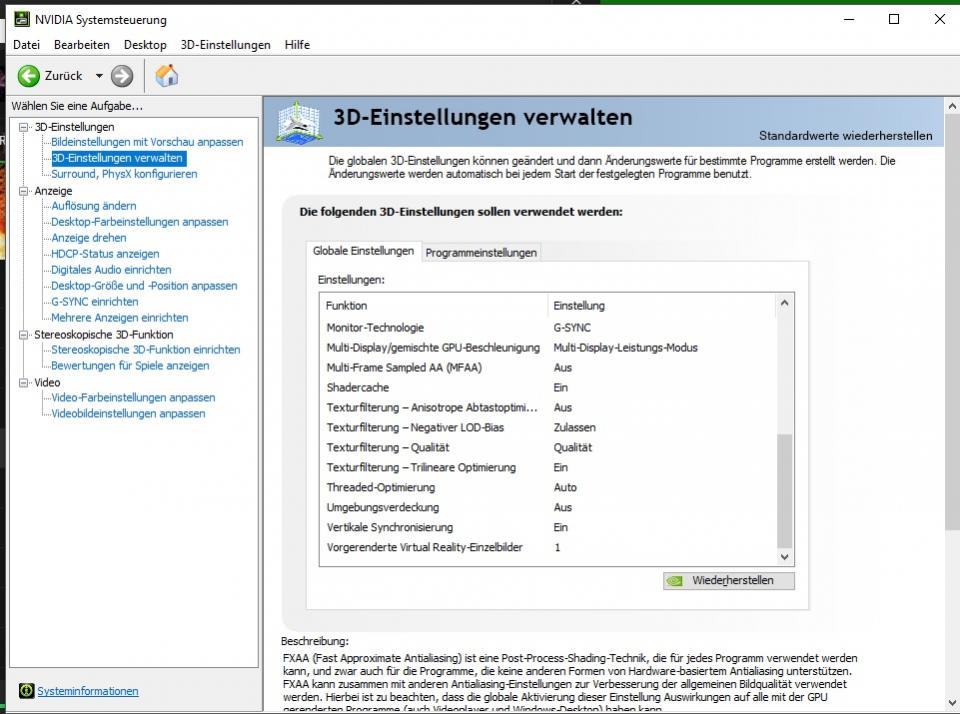The height and width of the screenshot is (714, 960).
Task: Open the home page via house icon
Action: point(167,76)
